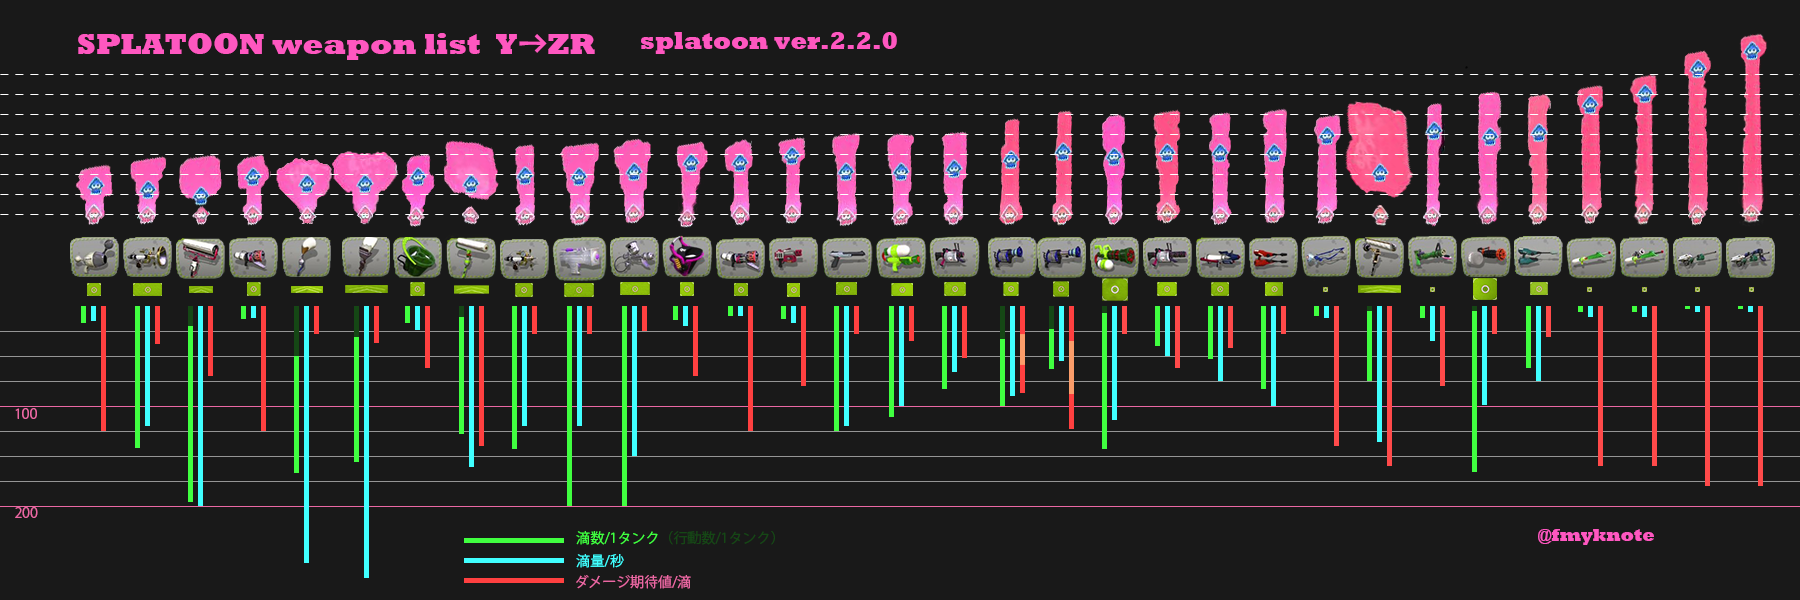Click the cyan legend label '滴量/秒'
Screen dimensions: 1800x600
tap(599, 561)
